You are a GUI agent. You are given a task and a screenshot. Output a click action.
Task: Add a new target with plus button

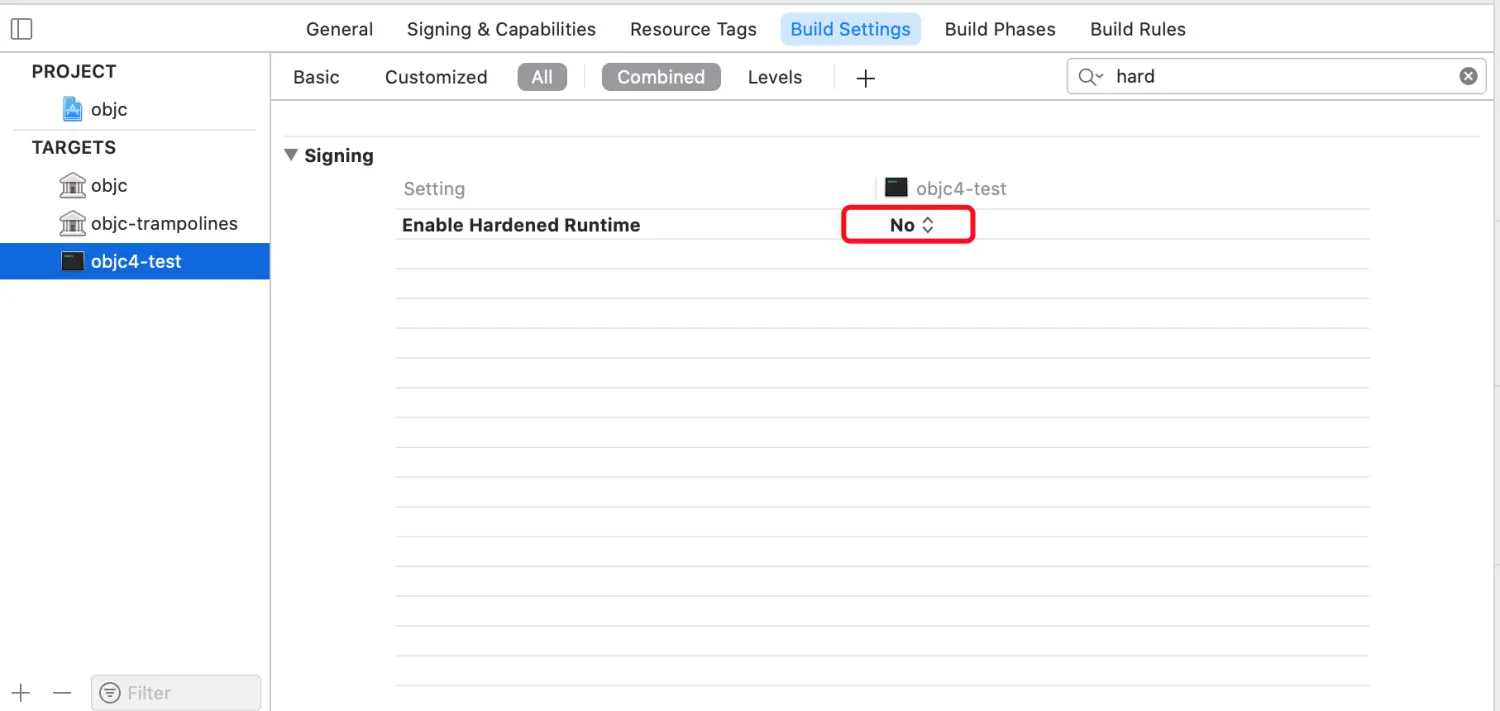click(x=21, y=693)
